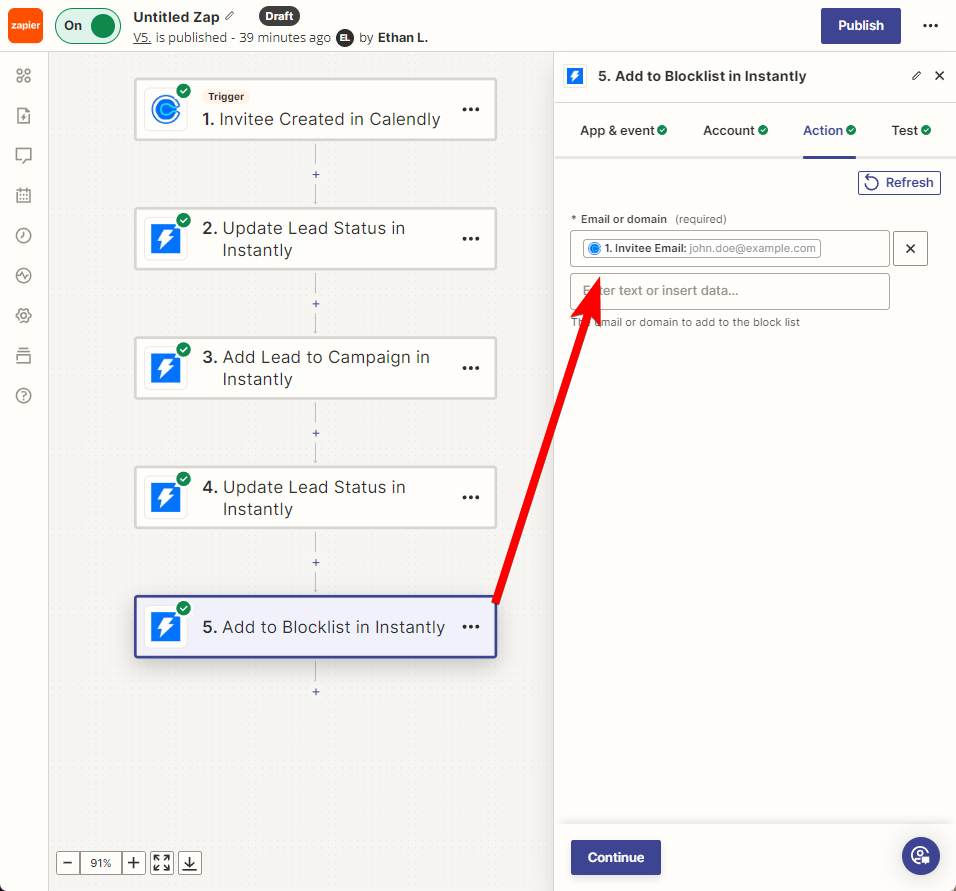Open the top-right more options menu
Screen dimensions: 956x891
coord(930,26)
